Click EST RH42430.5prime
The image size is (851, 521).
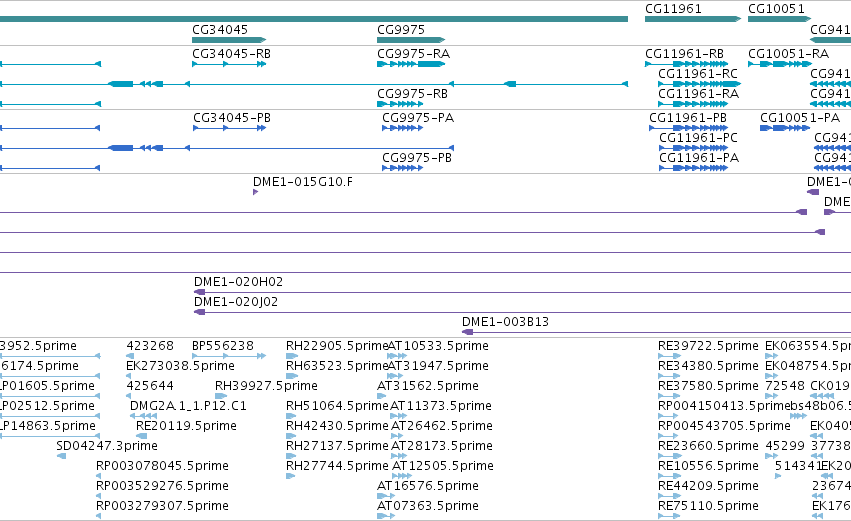tap(337, 426)
